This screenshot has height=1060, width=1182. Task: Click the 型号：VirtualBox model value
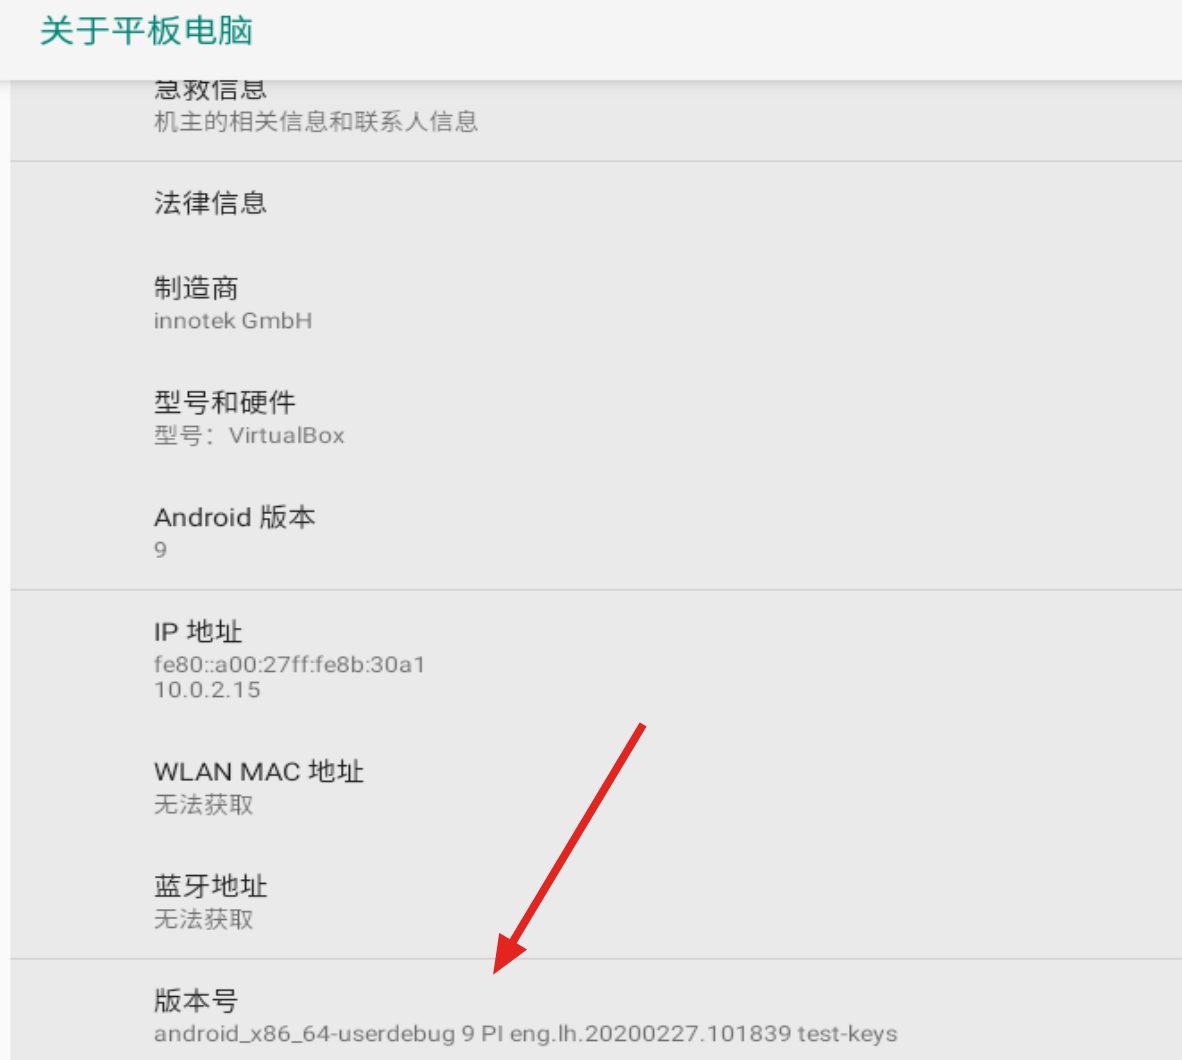249,436
